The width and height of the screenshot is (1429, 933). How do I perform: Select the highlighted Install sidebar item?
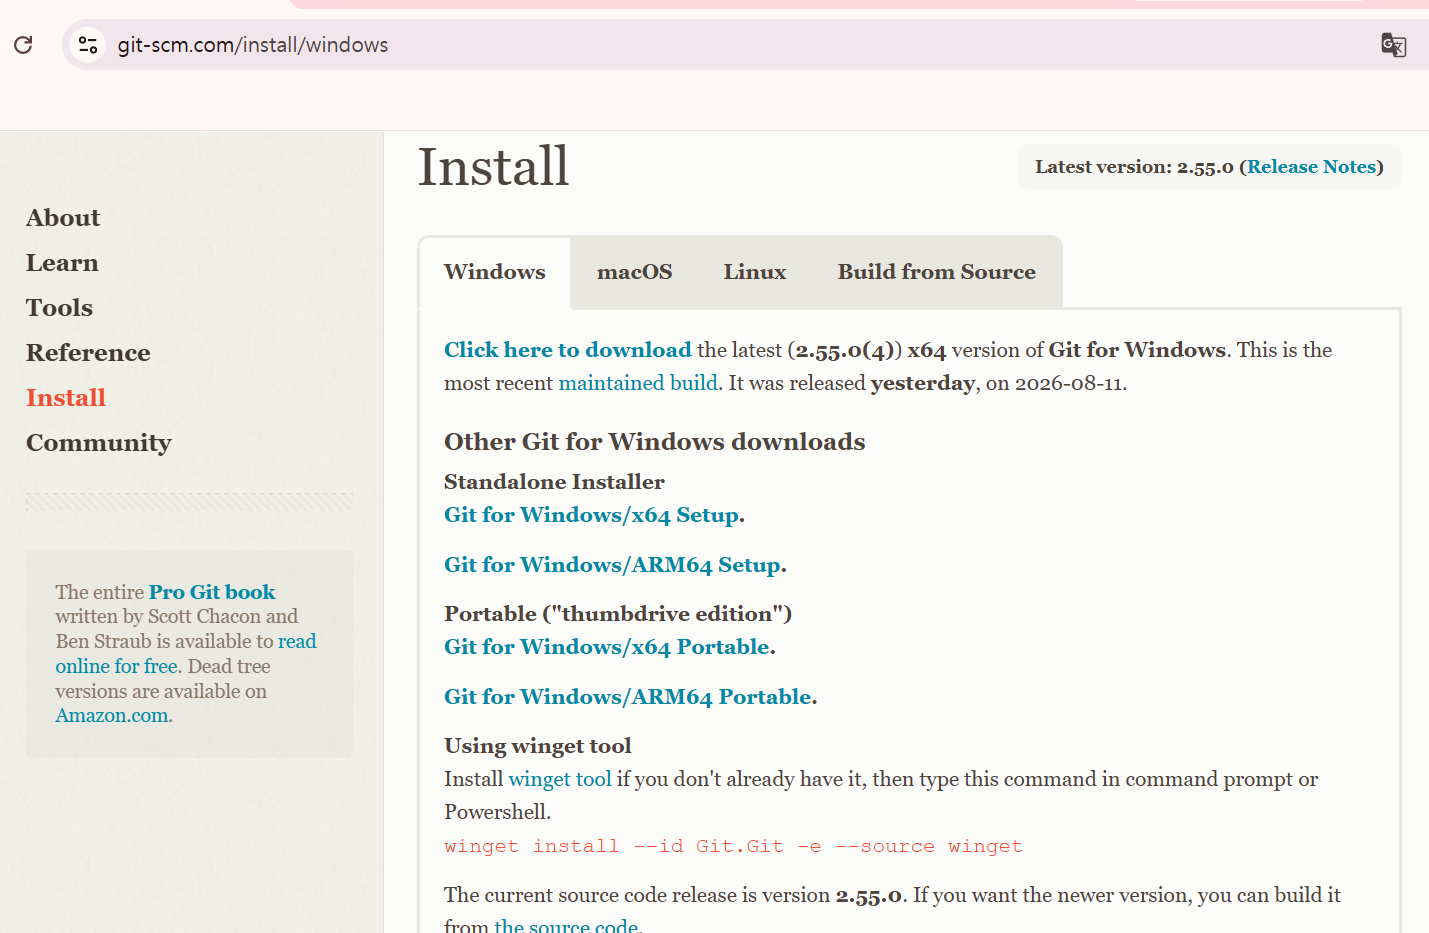(x=66, y=398)
